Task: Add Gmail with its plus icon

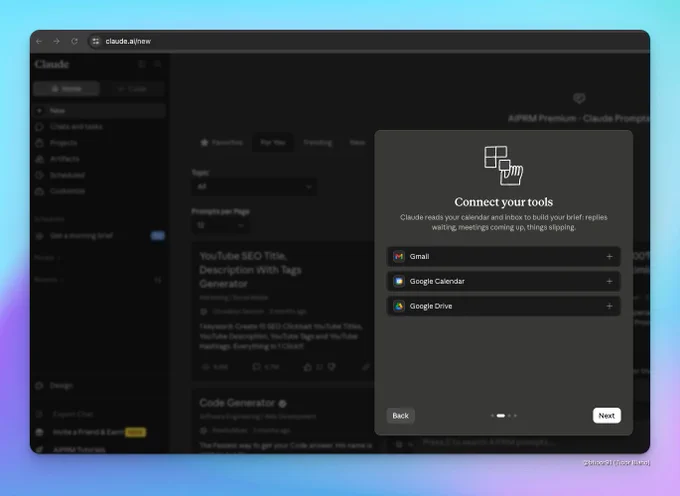Action: tap(609, 256)
